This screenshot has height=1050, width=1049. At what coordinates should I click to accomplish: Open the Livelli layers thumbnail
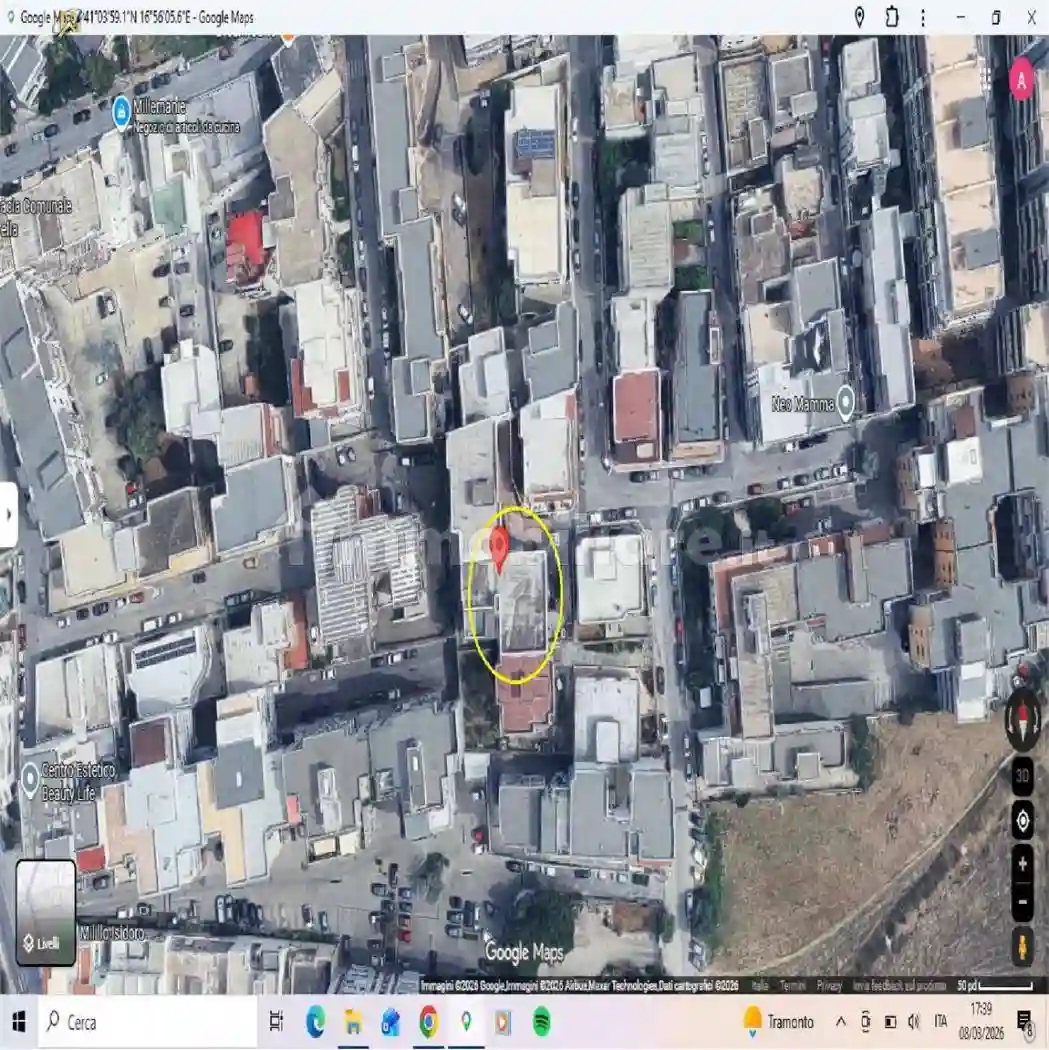pos(45,912)
